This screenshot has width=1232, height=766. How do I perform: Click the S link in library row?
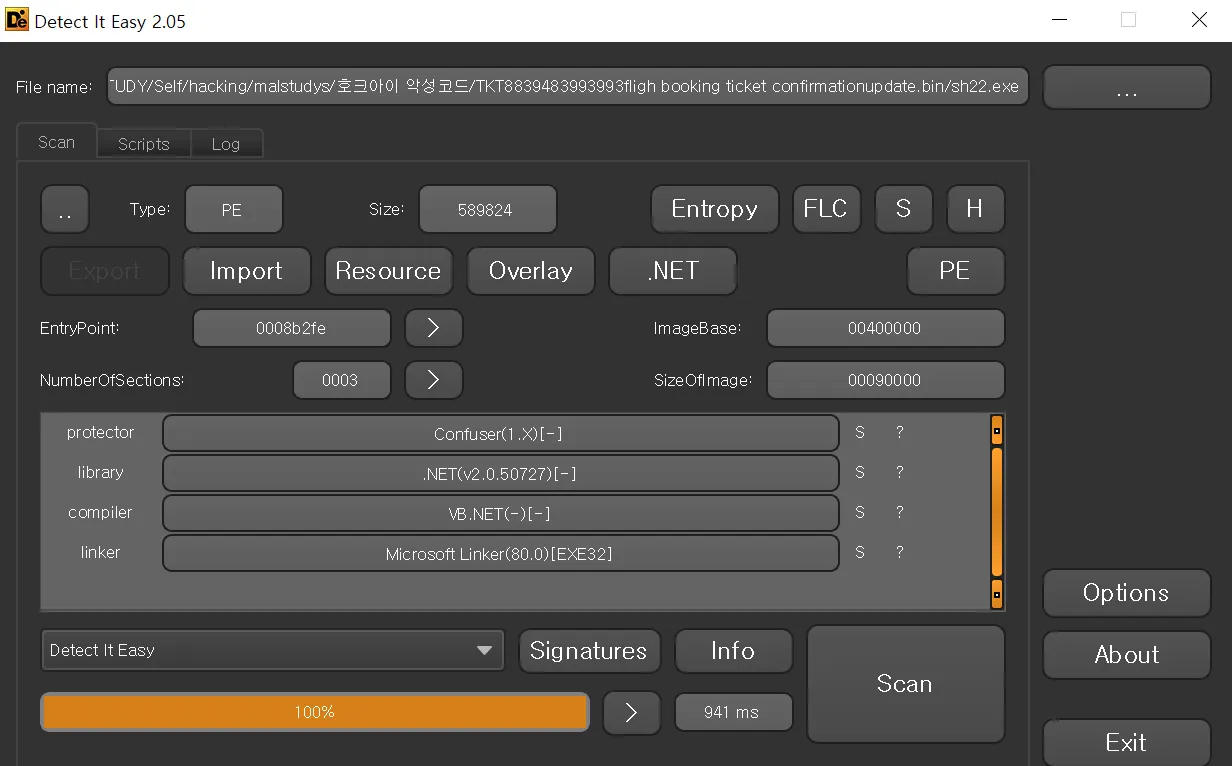coord(860,473)
